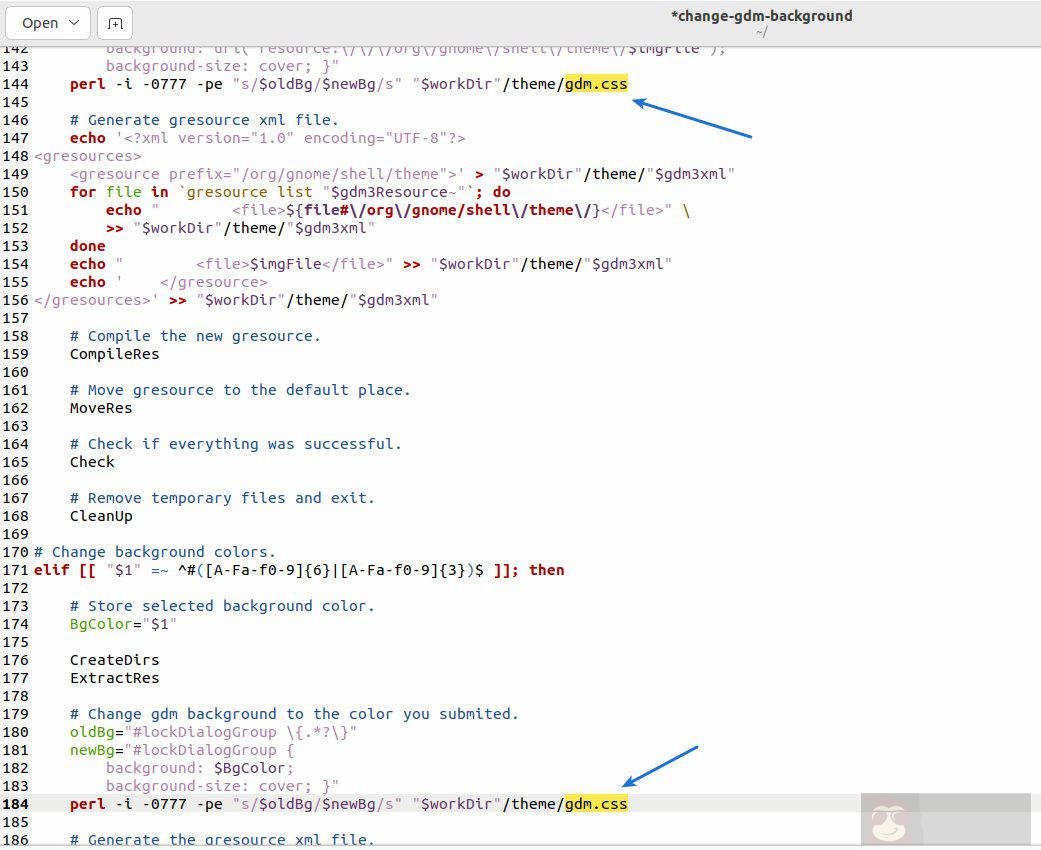Image resolution: width=1041 pixels, height=850 pixels.
Task: Select the CleanUp command on line 168
Action: click(x=100, y=516)
